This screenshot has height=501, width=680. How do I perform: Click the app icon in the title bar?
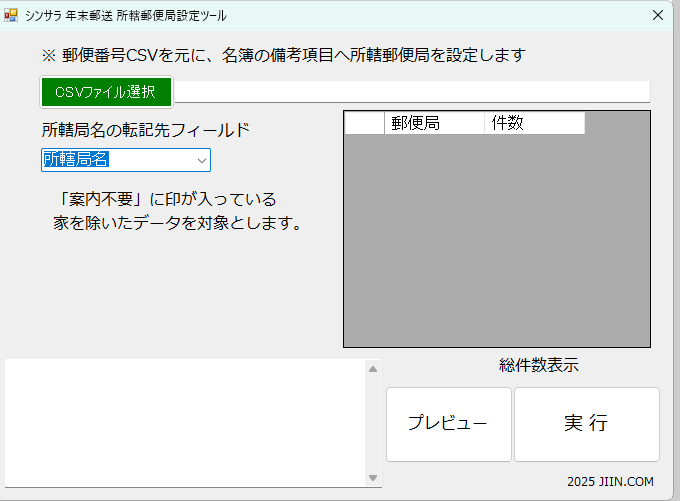coord(12,15)
